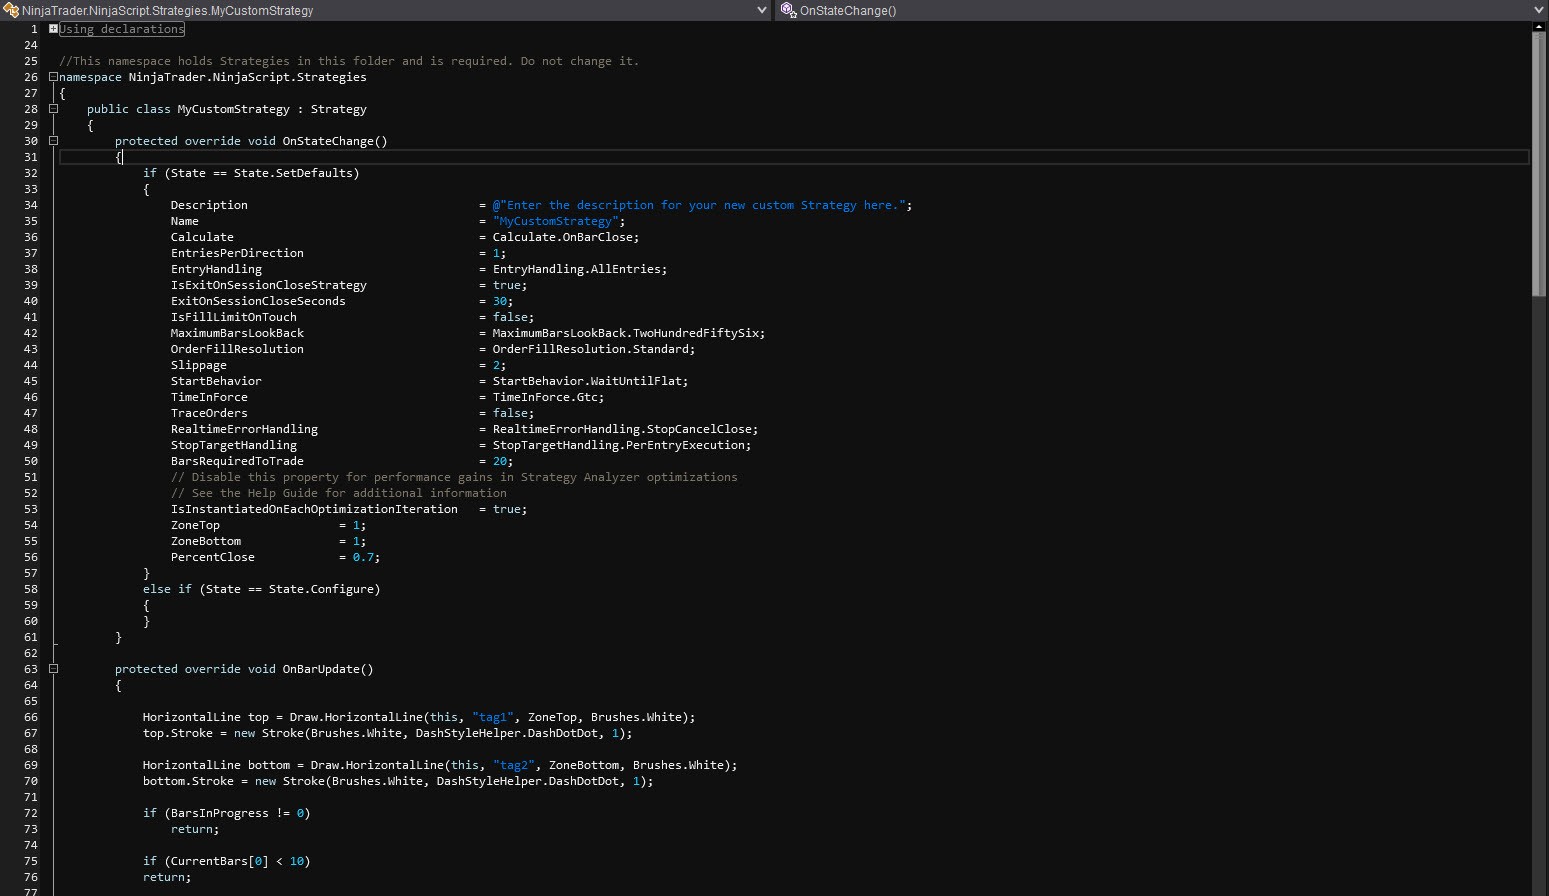Open the class selector dropdown arrow
Viewport: 1549px width, 896px height.
click(762, 10)
